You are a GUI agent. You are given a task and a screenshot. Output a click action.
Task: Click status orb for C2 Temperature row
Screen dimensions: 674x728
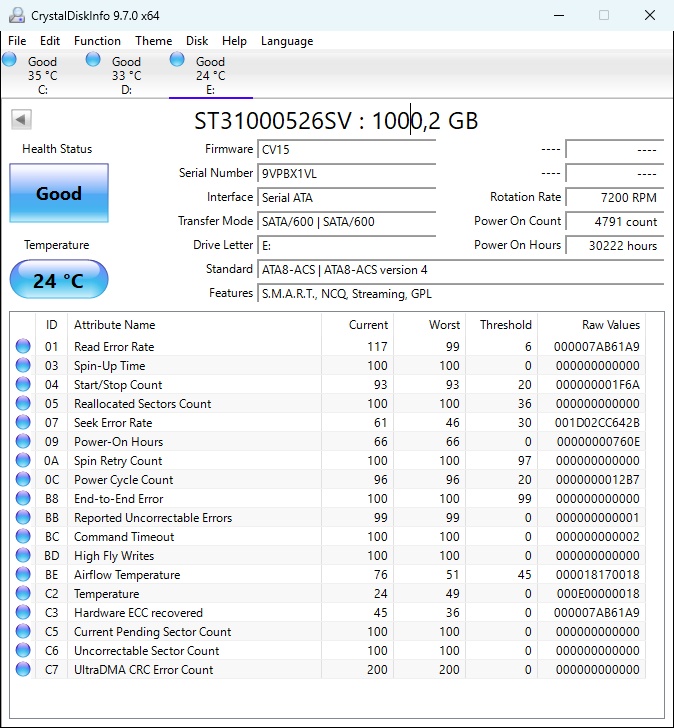click(23, 594)
